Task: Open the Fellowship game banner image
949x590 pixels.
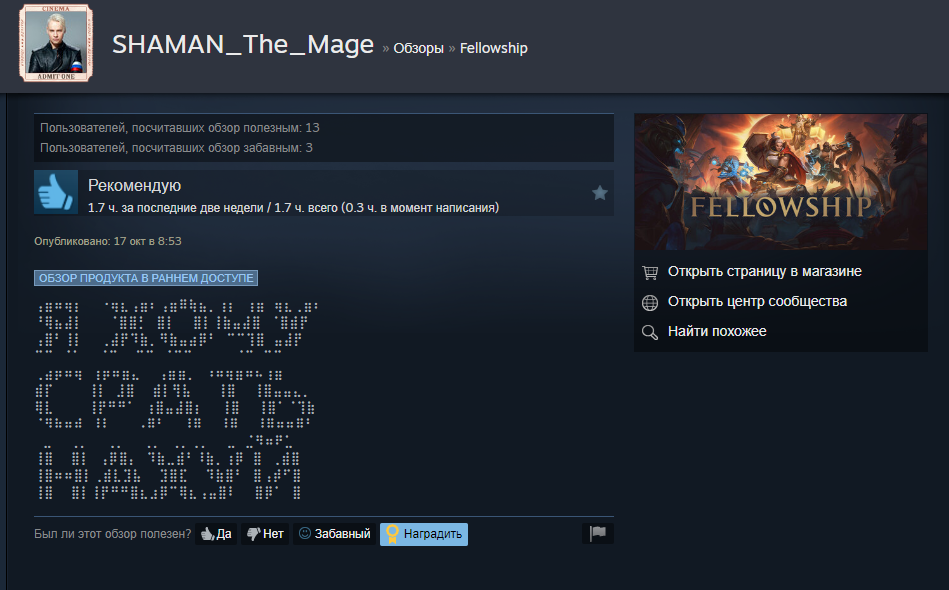Action: (780, 182)
